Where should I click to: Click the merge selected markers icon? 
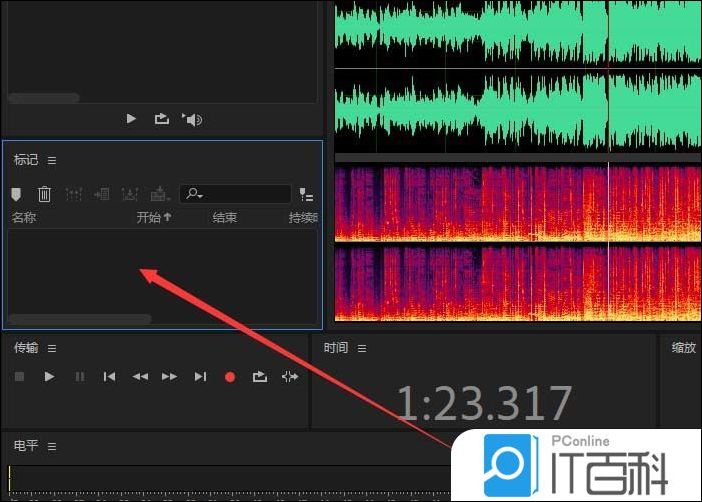click(x=73, y=194)
